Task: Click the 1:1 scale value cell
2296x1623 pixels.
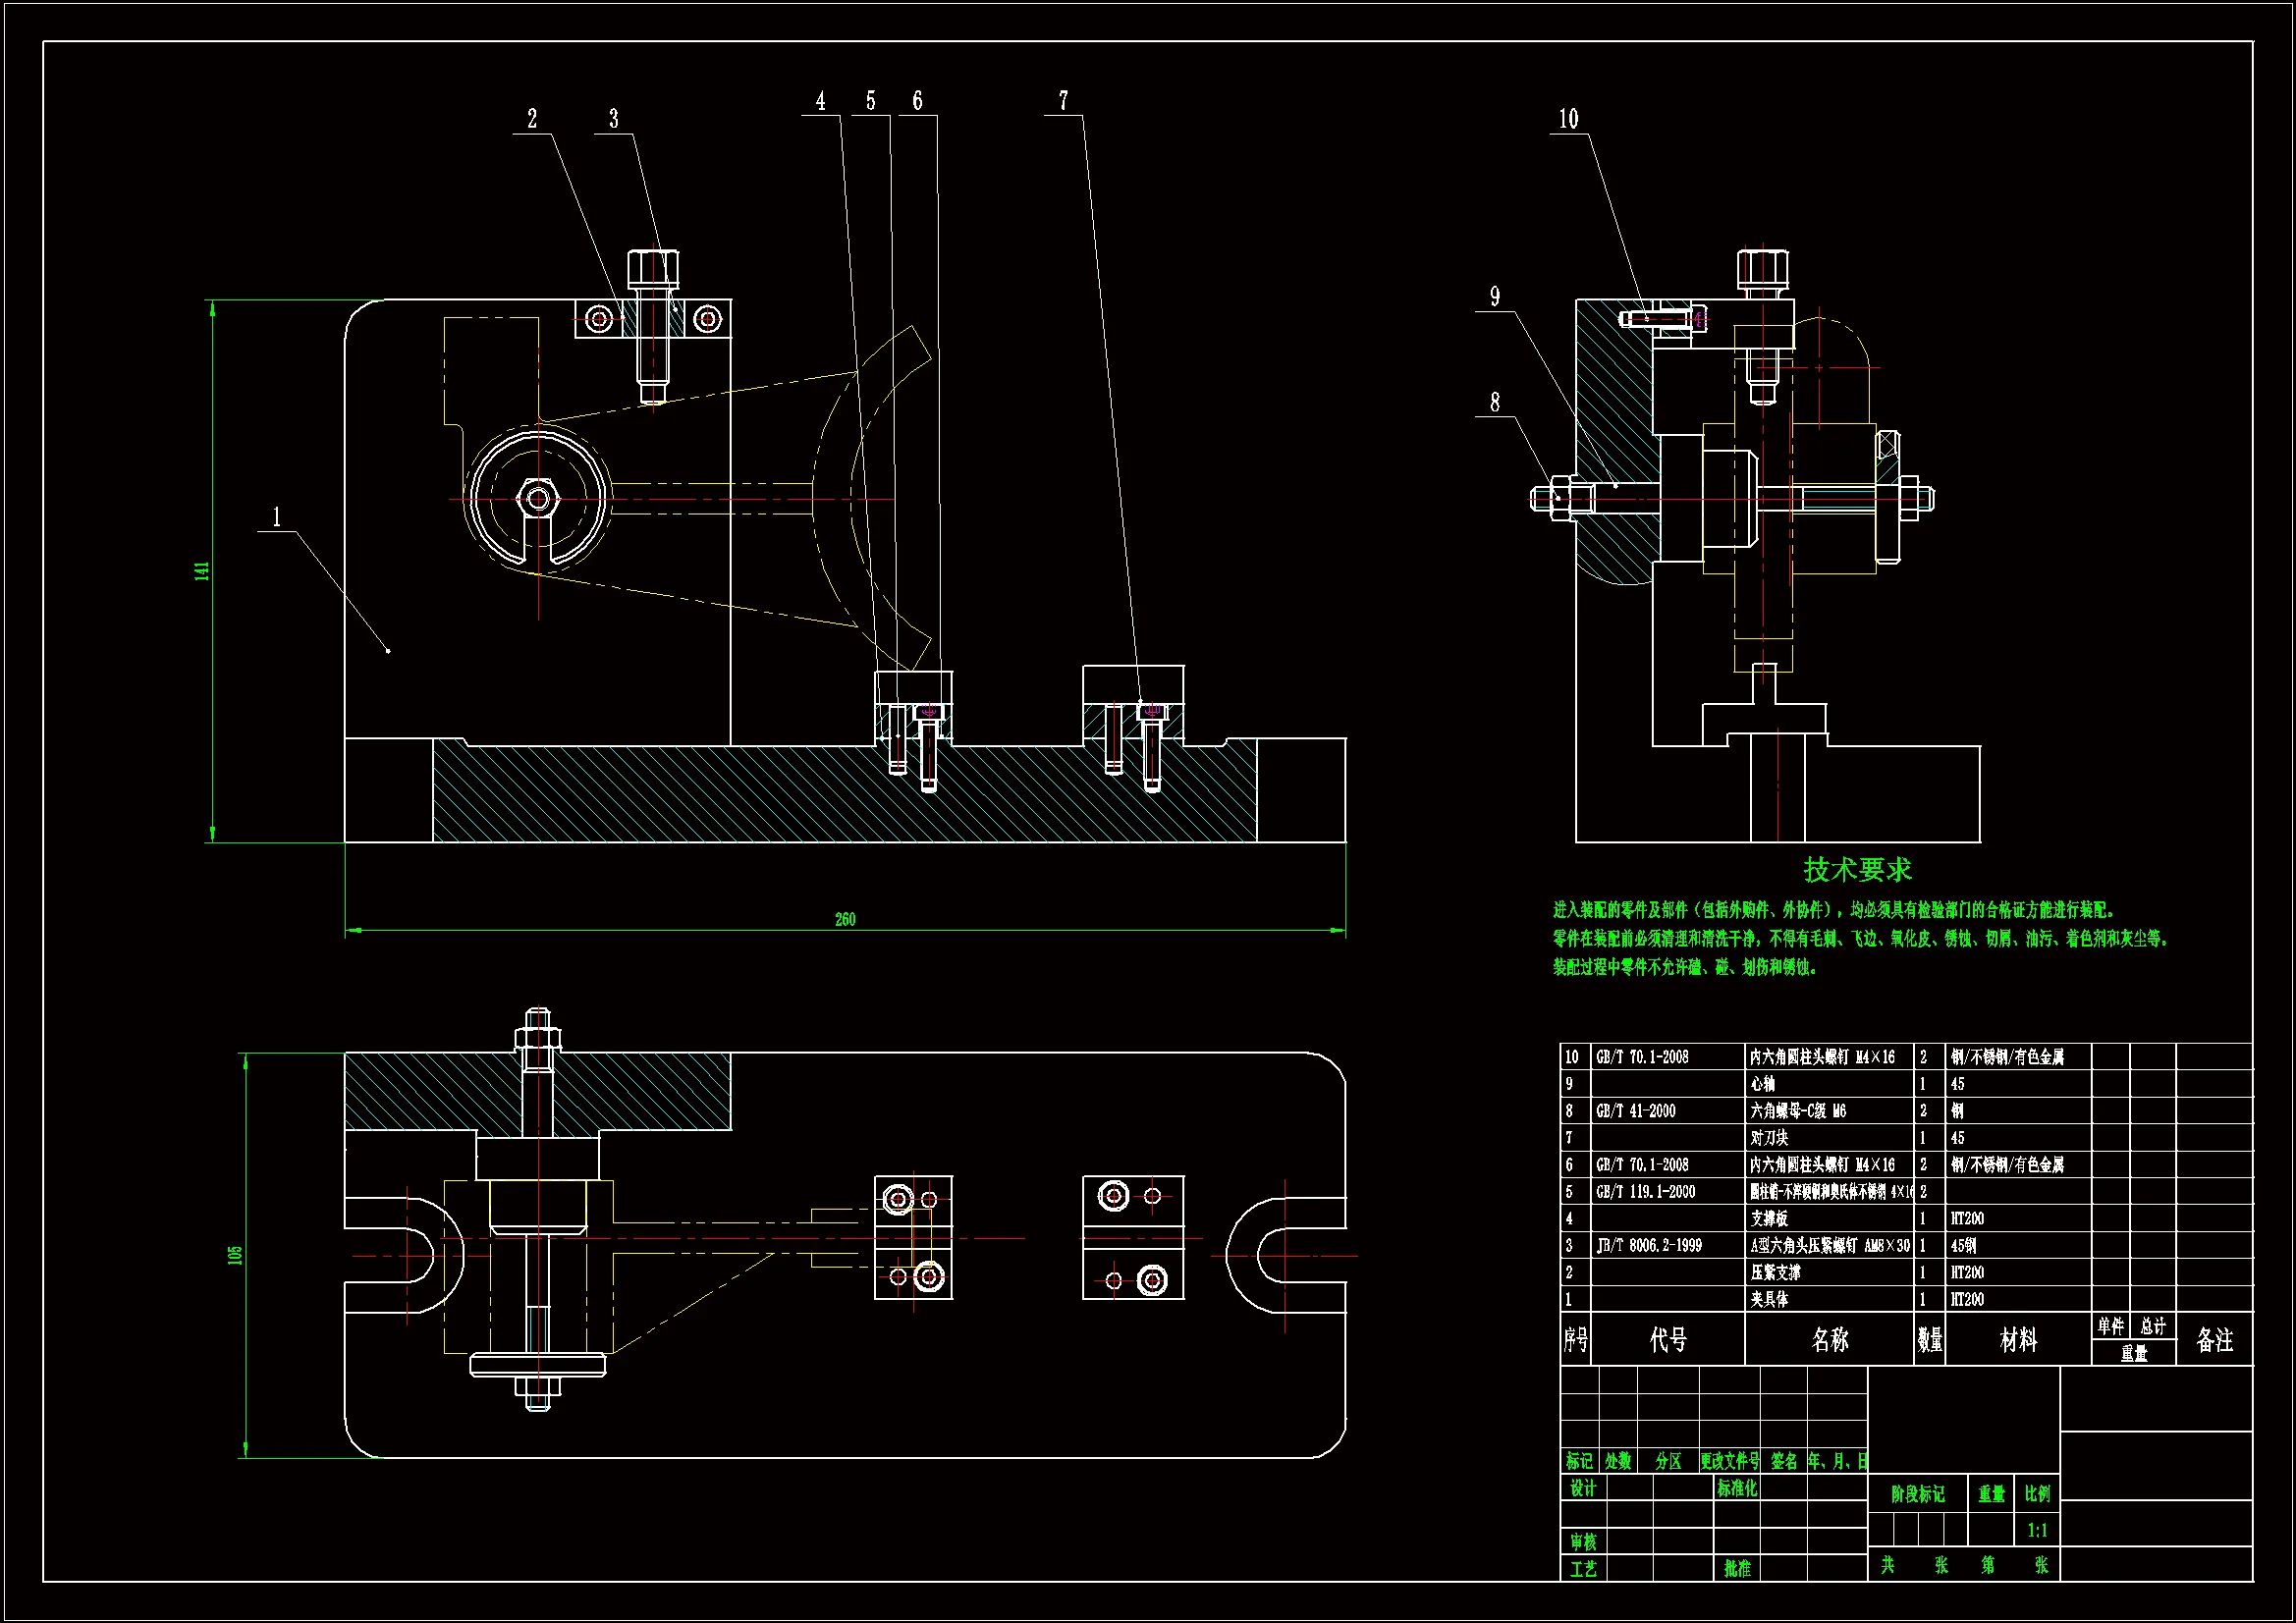Action: pos(2037,1530)
